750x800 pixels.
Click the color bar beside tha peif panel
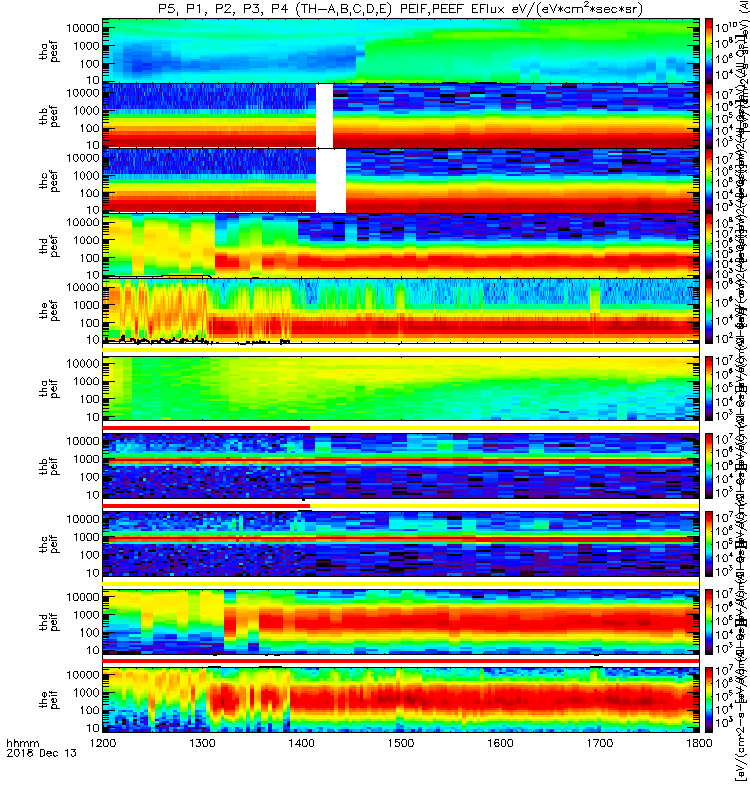click(709, 388)
